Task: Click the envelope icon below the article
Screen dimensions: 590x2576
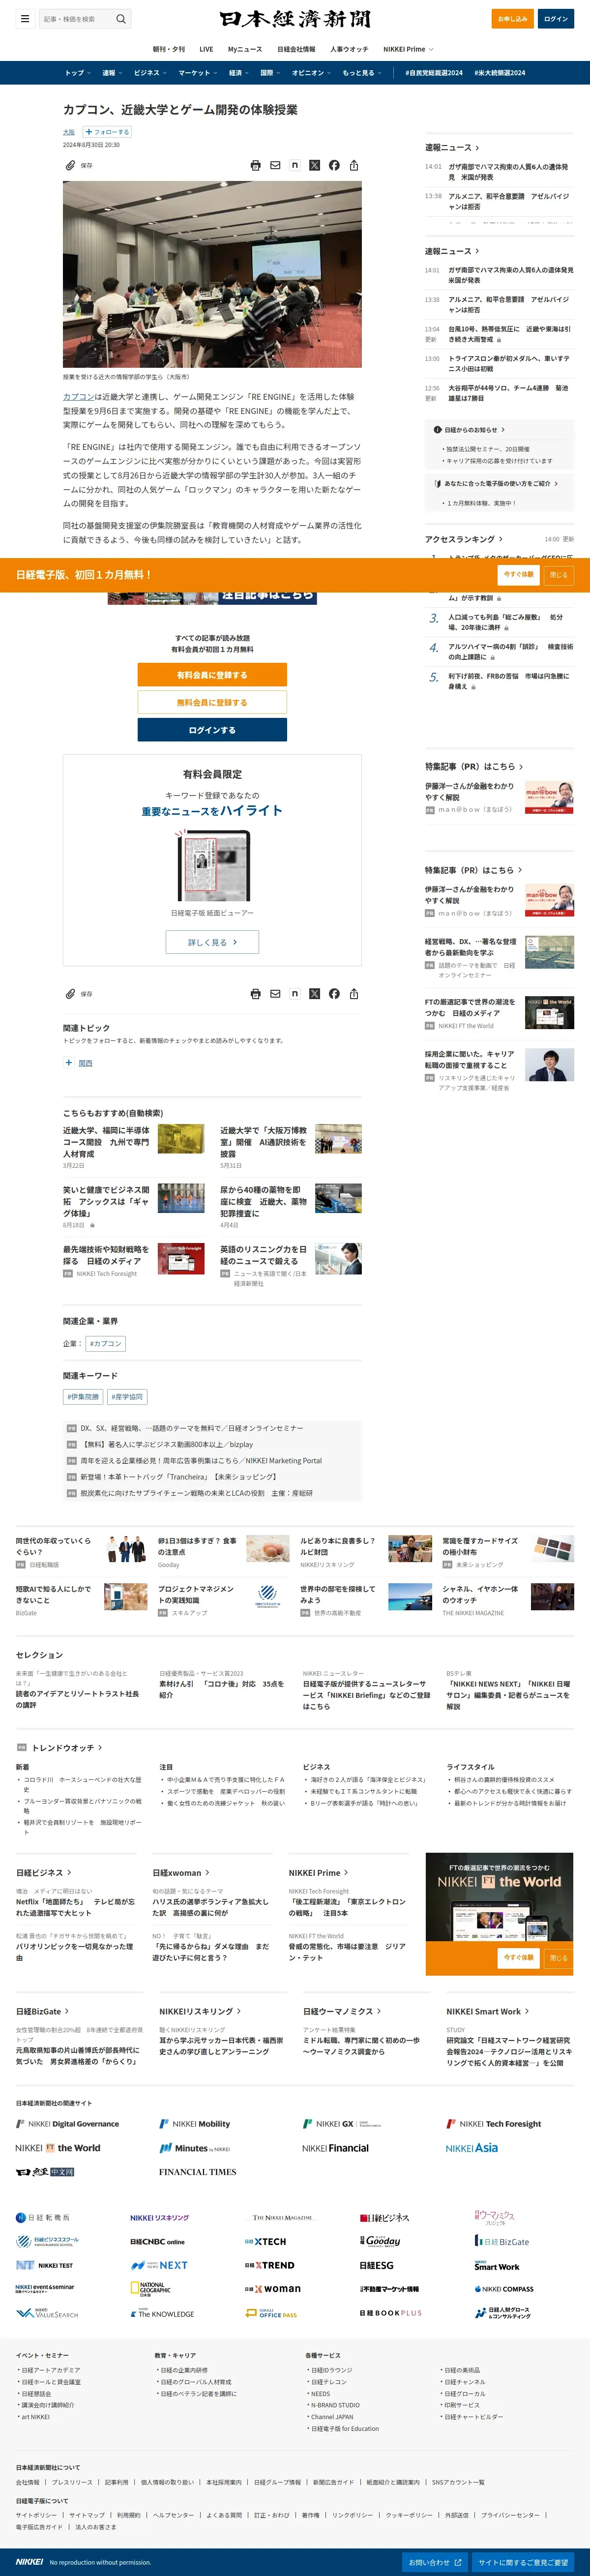Action: [275, 993]
